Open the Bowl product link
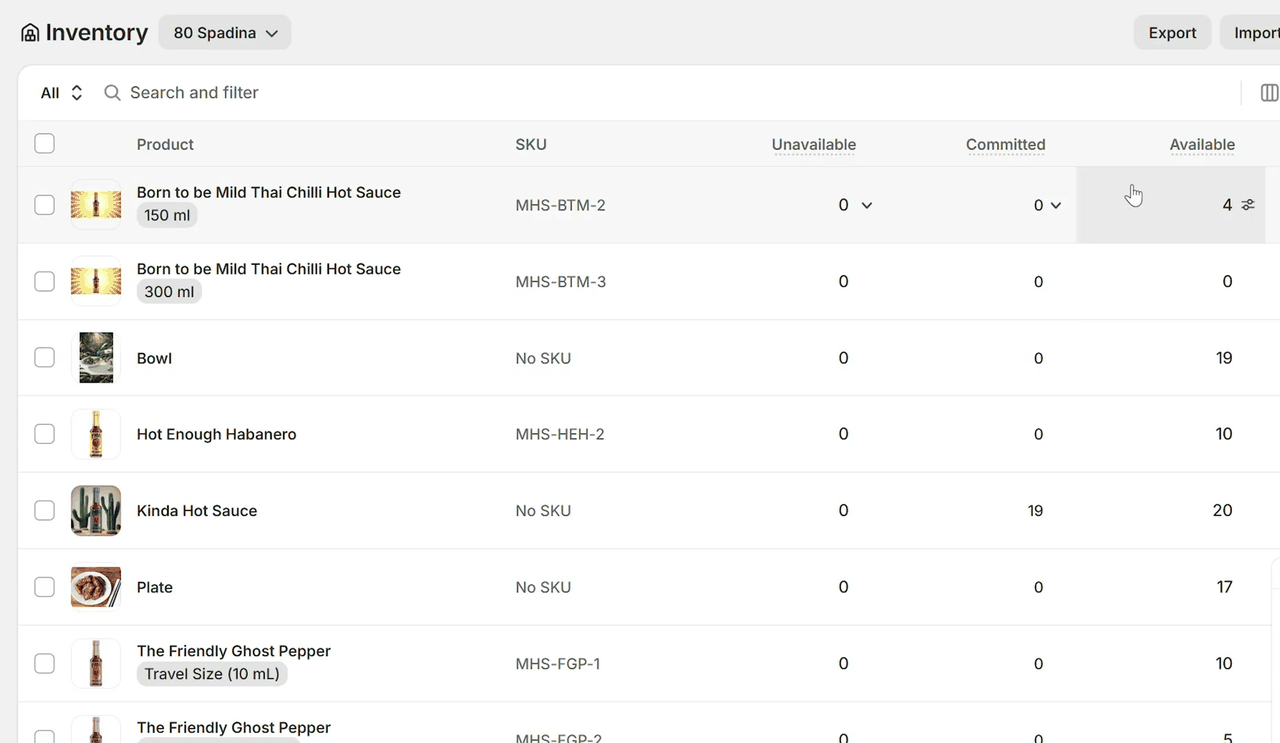 tap(154, 358)
